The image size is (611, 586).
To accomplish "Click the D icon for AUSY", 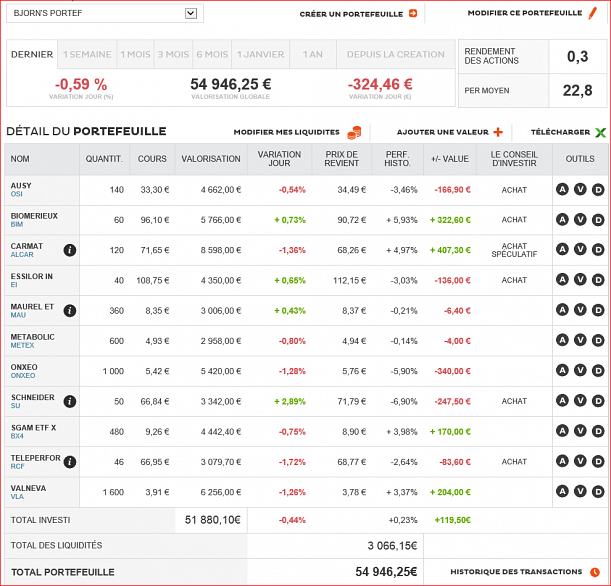I will 598,189.
